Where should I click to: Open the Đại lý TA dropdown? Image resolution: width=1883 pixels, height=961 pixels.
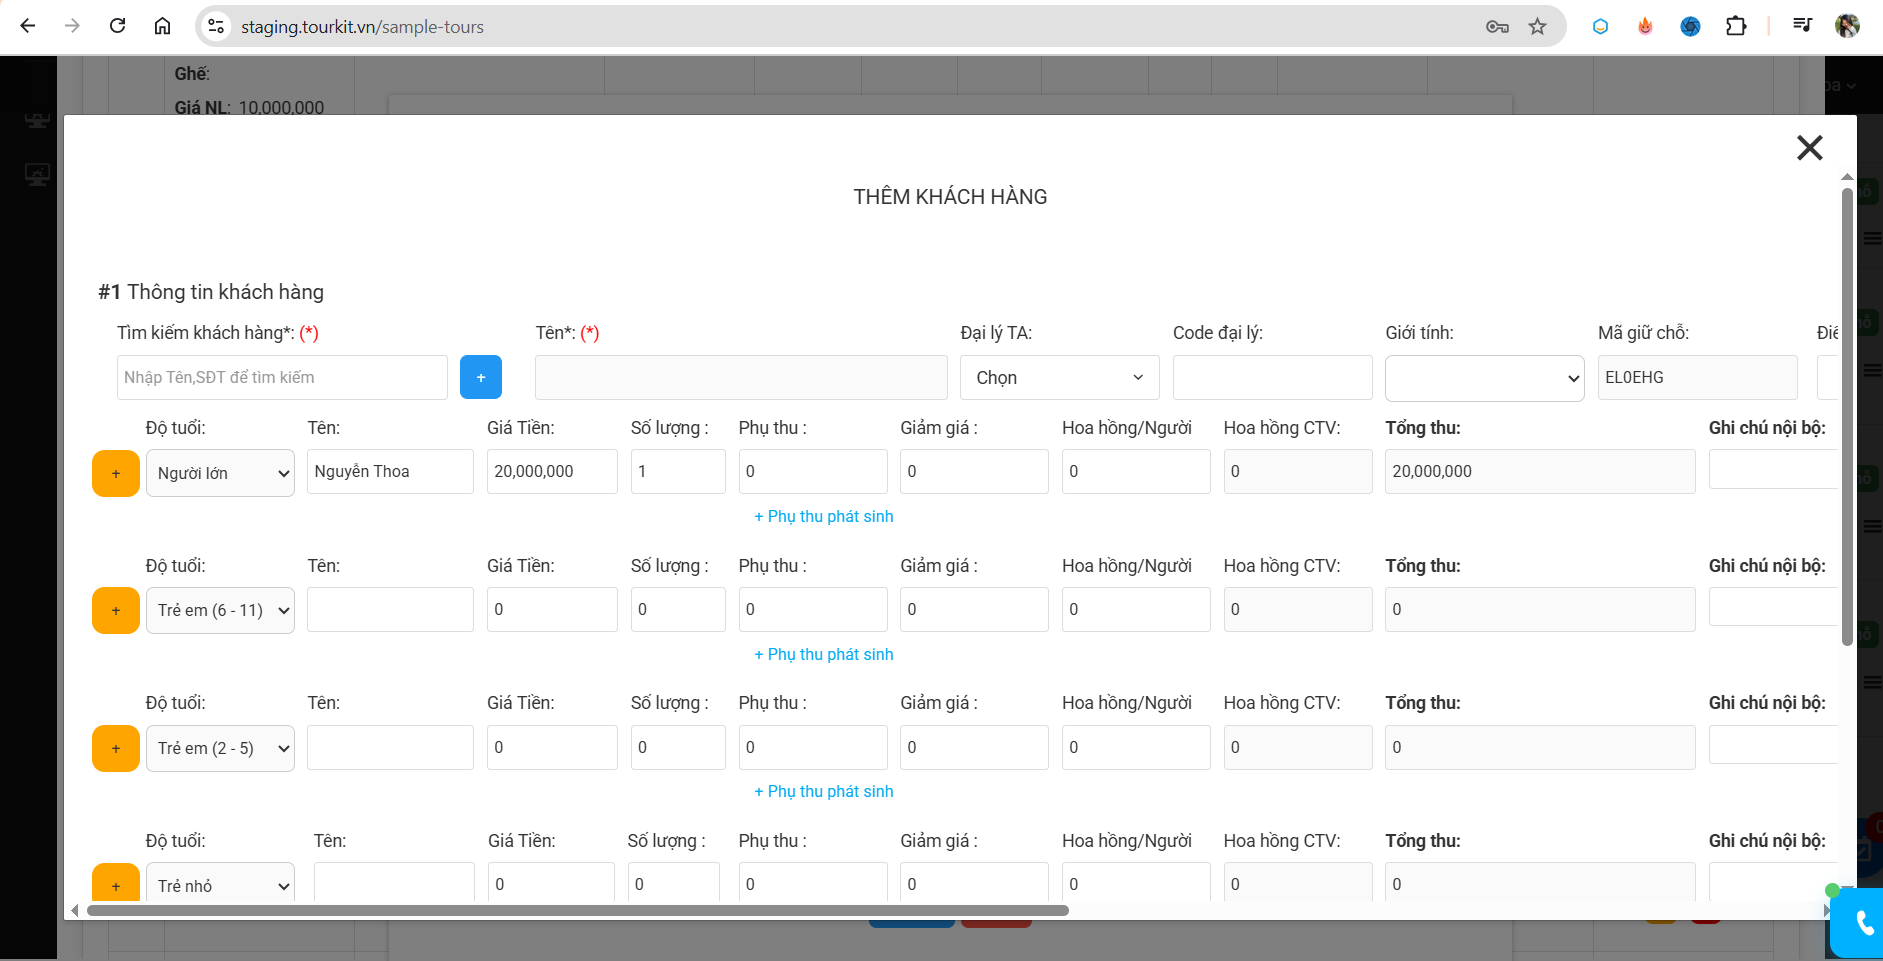(x=1059, y=378)
